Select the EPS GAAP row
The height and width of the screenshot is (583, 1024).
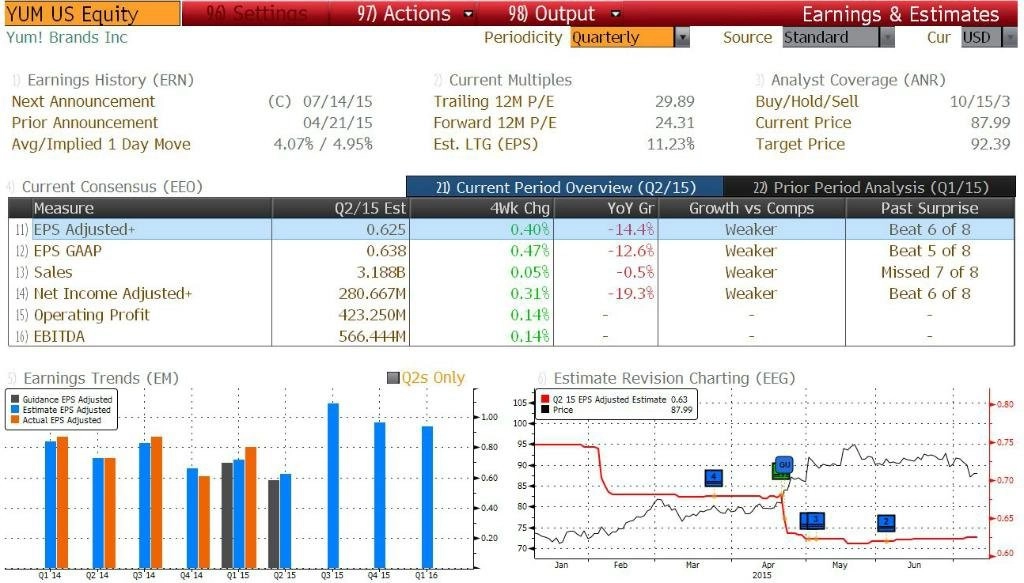point(511,251)
